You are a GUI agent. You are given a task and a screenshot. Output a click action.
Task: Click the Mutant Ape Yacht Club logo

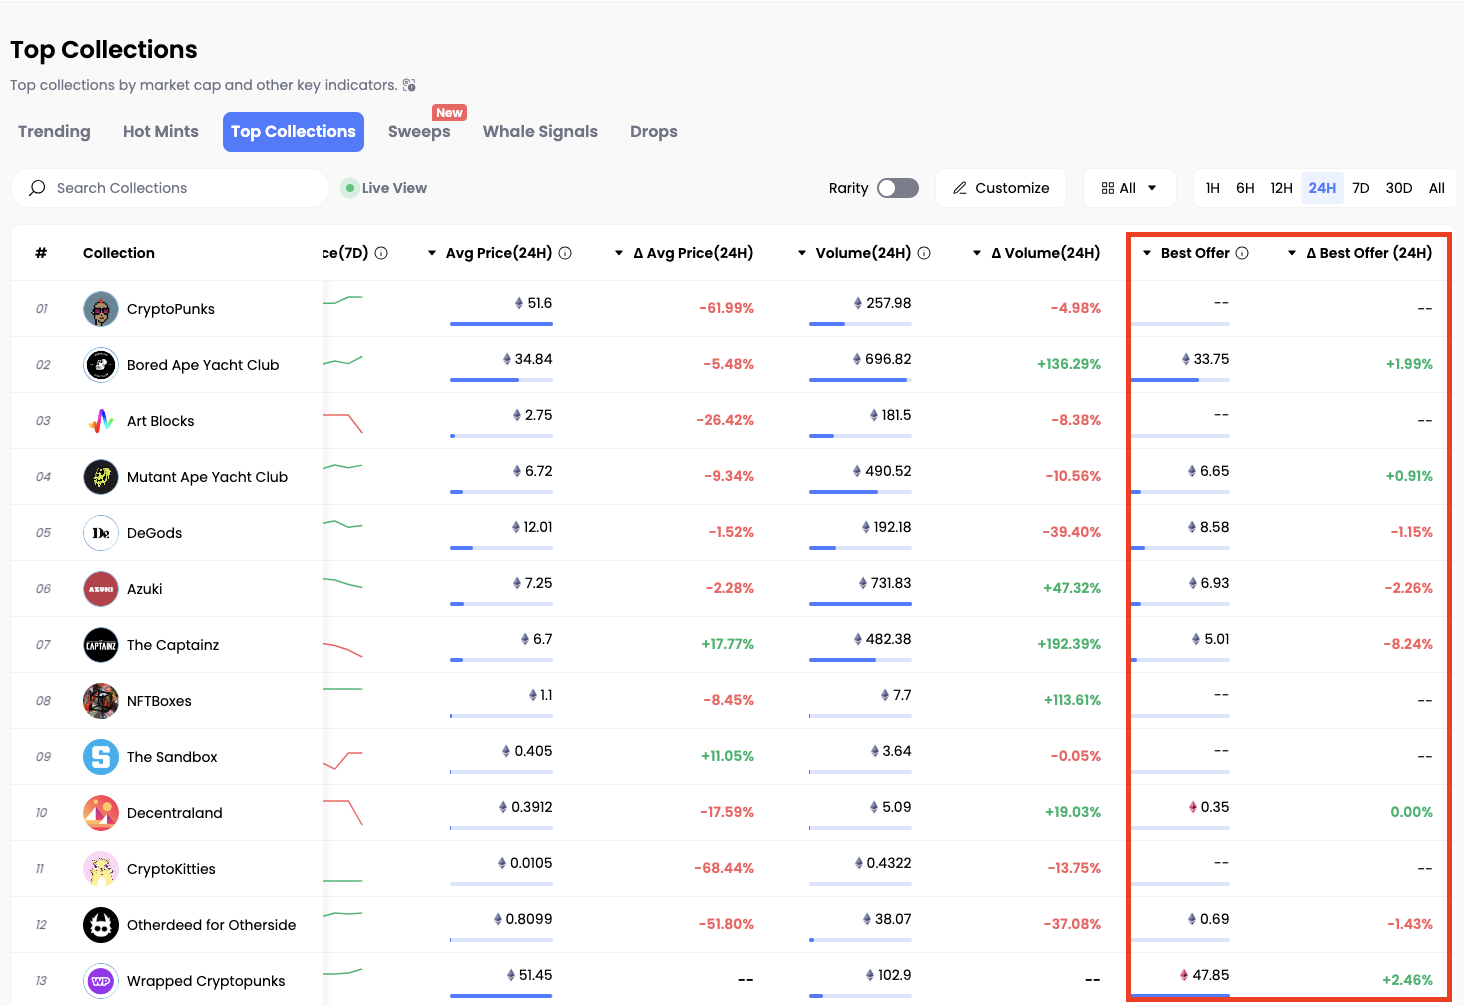click(x=101, y=477)
